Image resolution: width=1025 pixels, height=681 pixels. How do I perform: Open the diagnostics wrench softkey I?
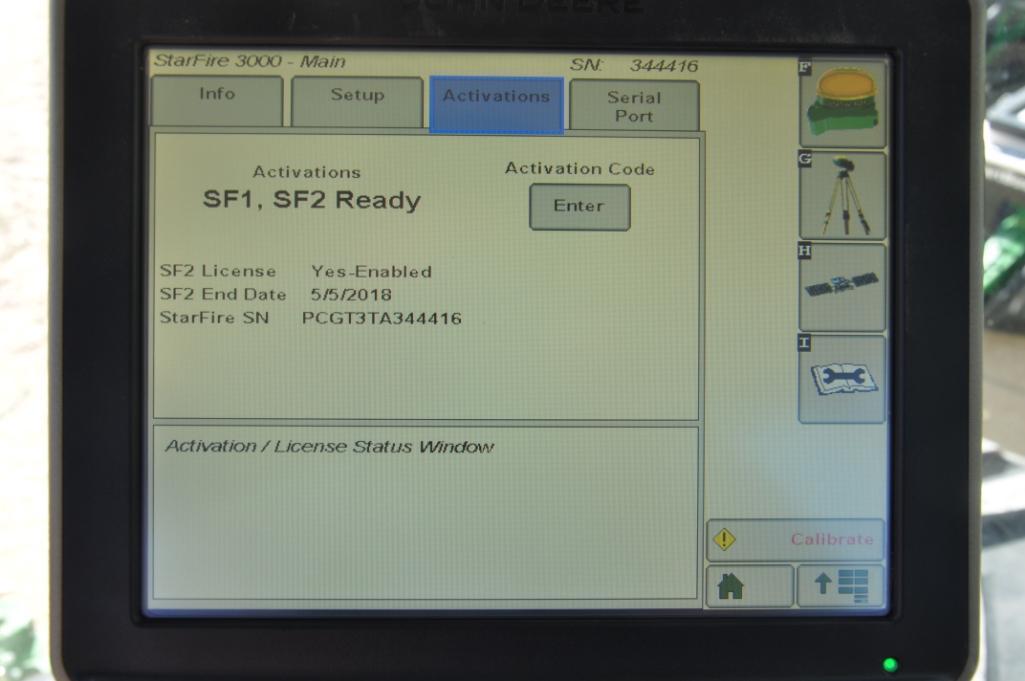(843, 379)
